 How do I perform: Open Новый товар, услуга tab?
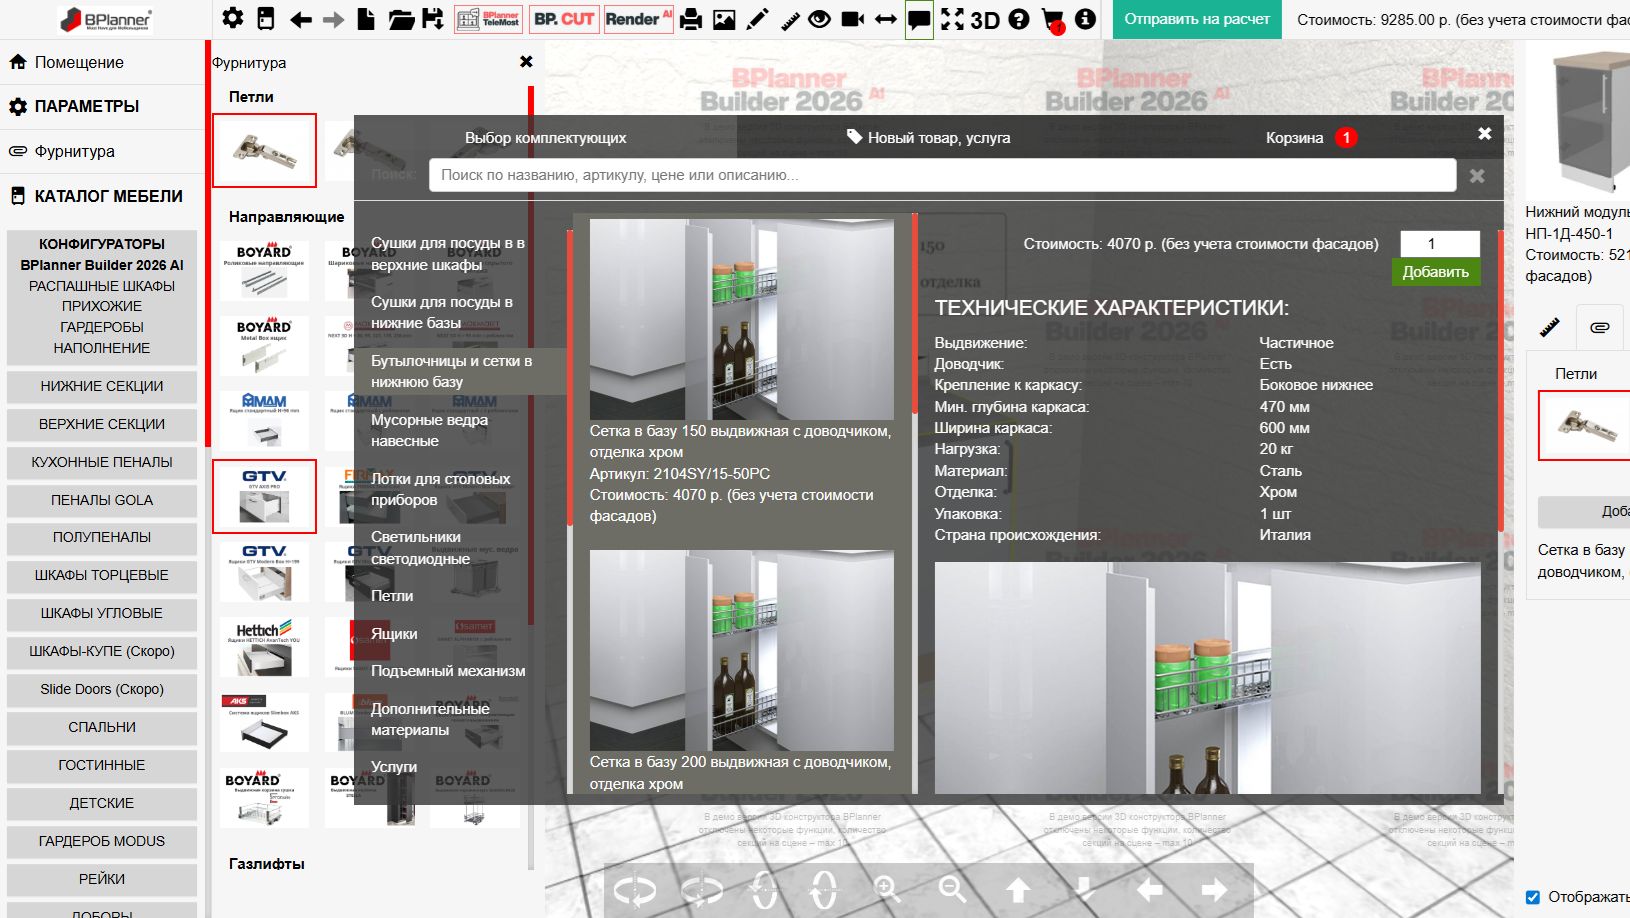(x=928, y=138)
